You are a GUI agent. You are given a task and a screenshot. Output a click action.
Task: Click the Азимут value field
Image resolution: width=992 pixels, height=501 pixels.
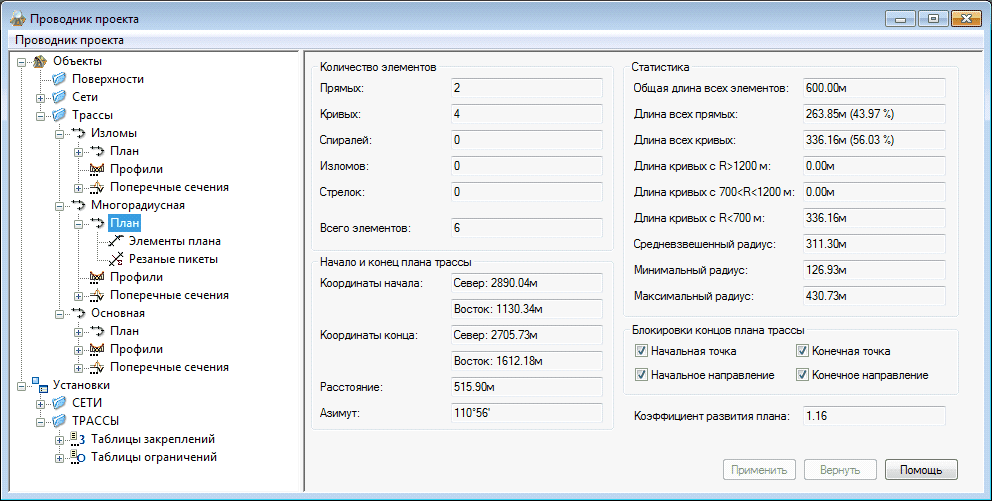[x=526, y=413]
